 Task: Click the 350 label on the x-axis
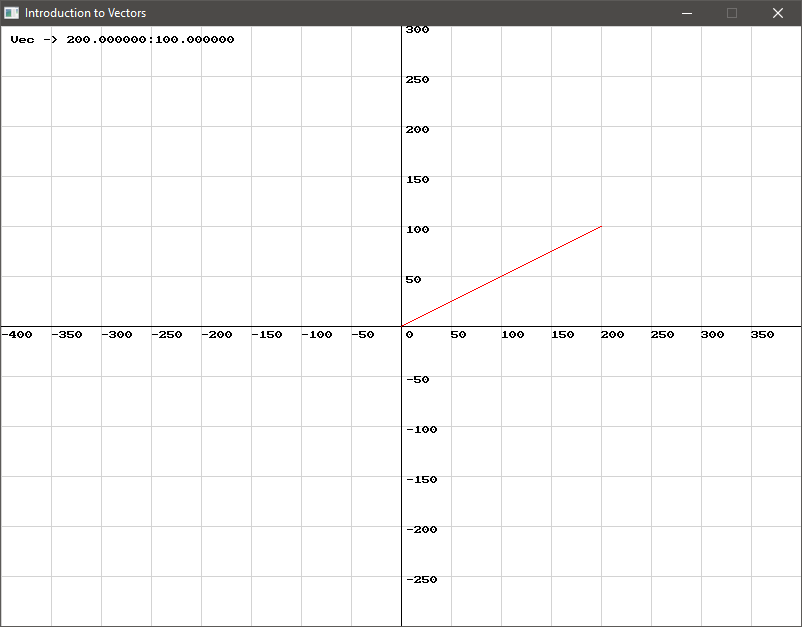[762, 335]
